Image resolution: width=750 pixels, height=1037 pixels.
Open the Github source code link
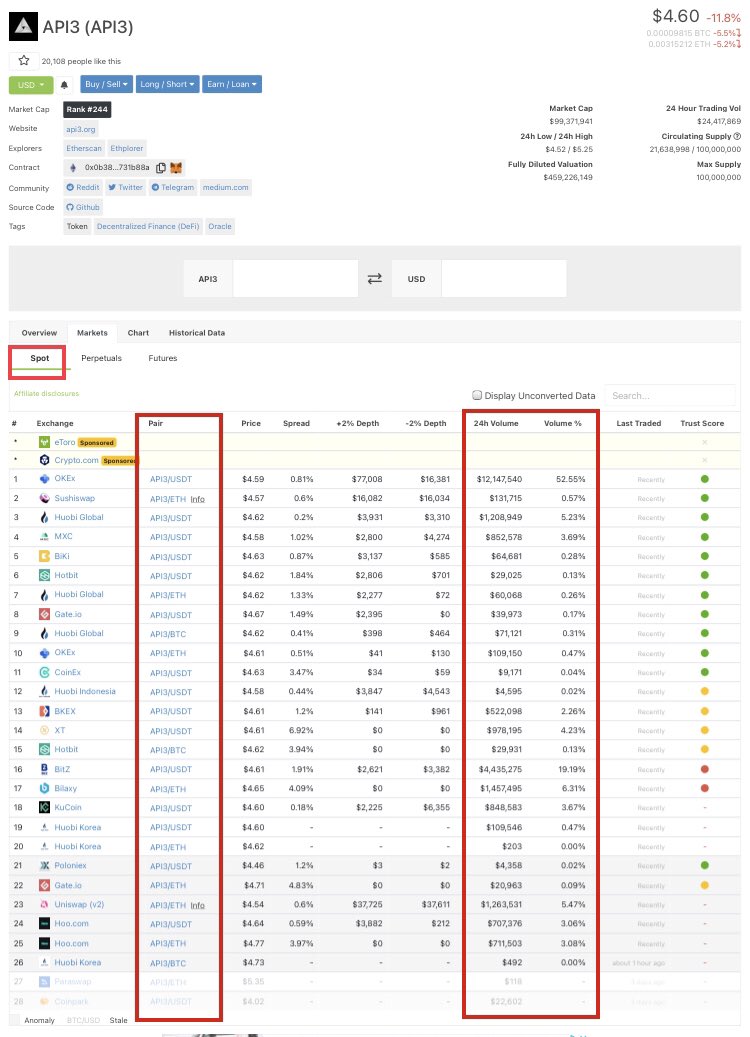pos(83,207)
